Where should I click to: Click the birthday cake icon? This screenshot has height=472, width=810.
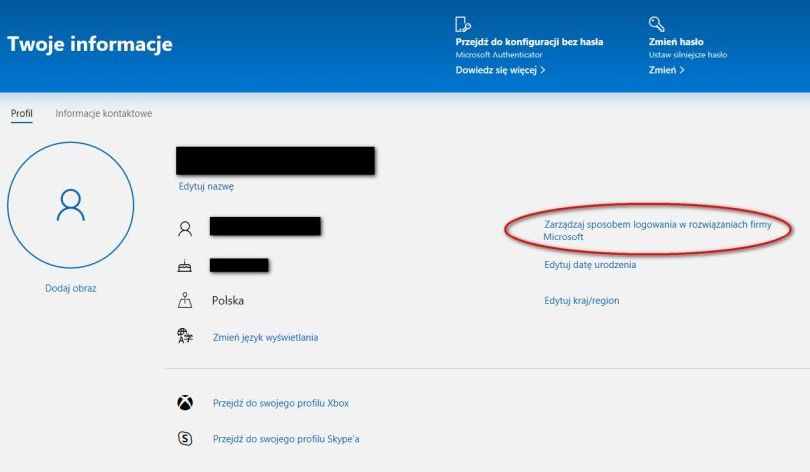185,265
